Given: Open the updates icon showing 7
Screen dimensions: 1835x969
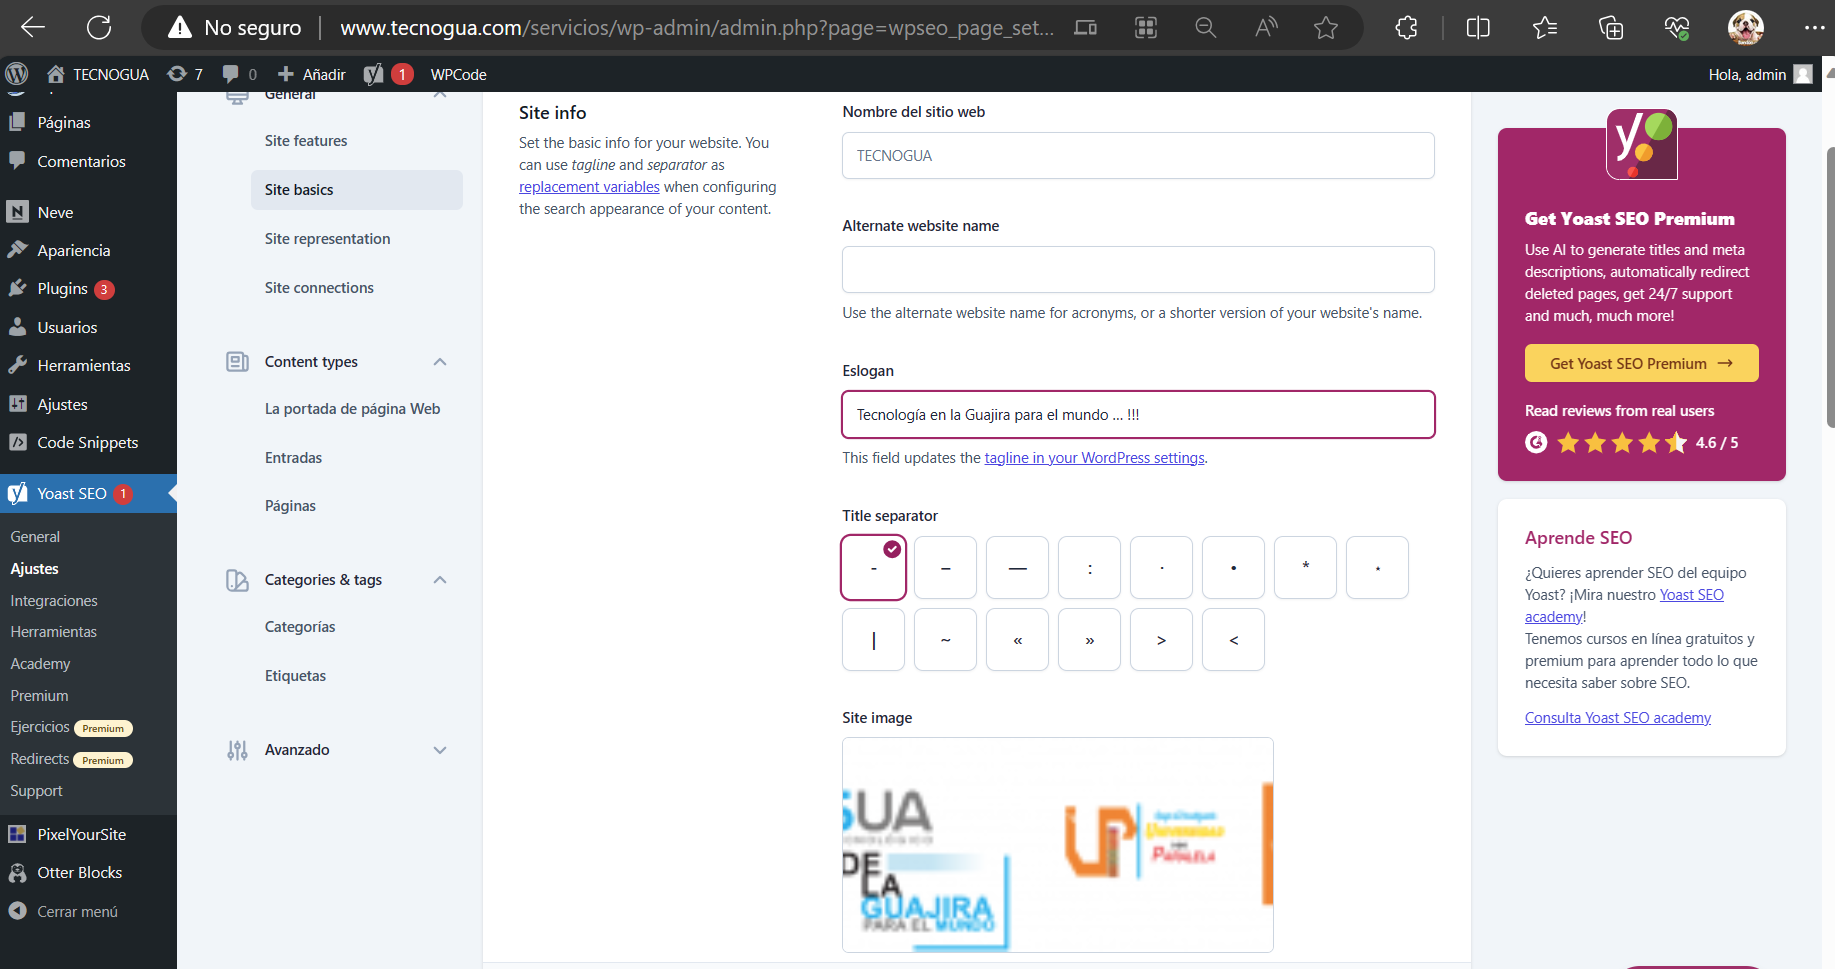Looking at the screenshot, I should coord(185,74).
